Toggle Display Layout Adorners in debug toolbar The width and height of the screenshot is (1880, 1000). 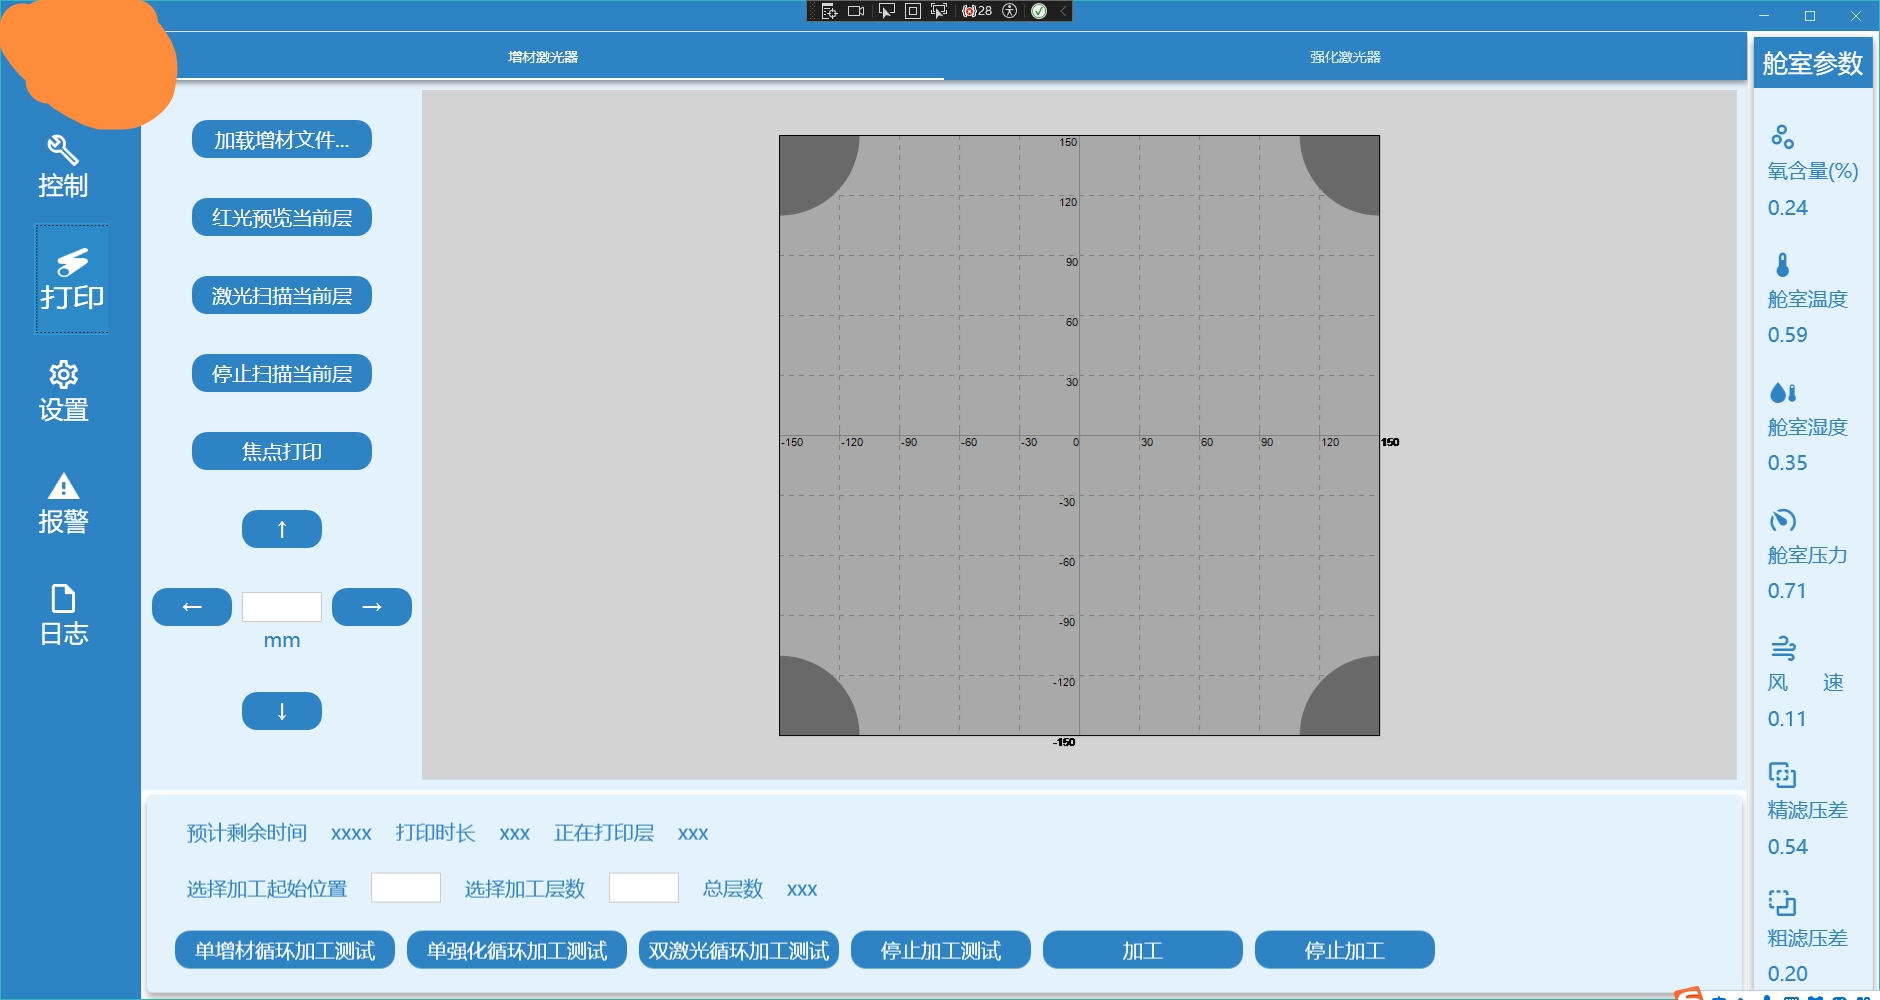click(912, 11)
